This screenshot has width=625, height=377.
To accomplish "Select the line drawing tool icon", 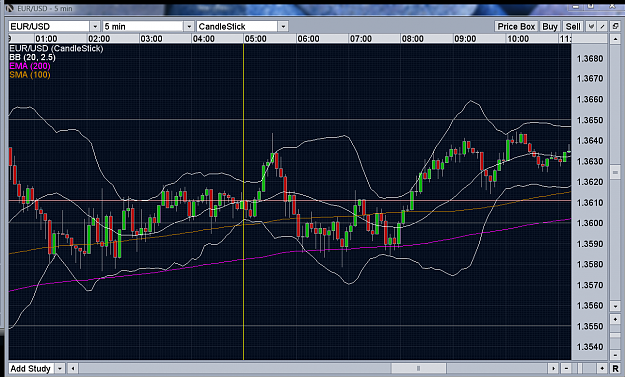I will click(x=603, y=27).
